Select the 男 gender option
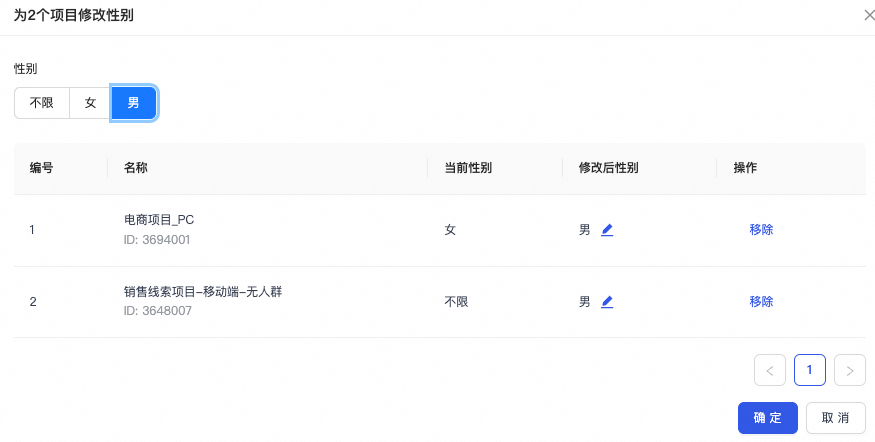875x442 pixels. 133,103
